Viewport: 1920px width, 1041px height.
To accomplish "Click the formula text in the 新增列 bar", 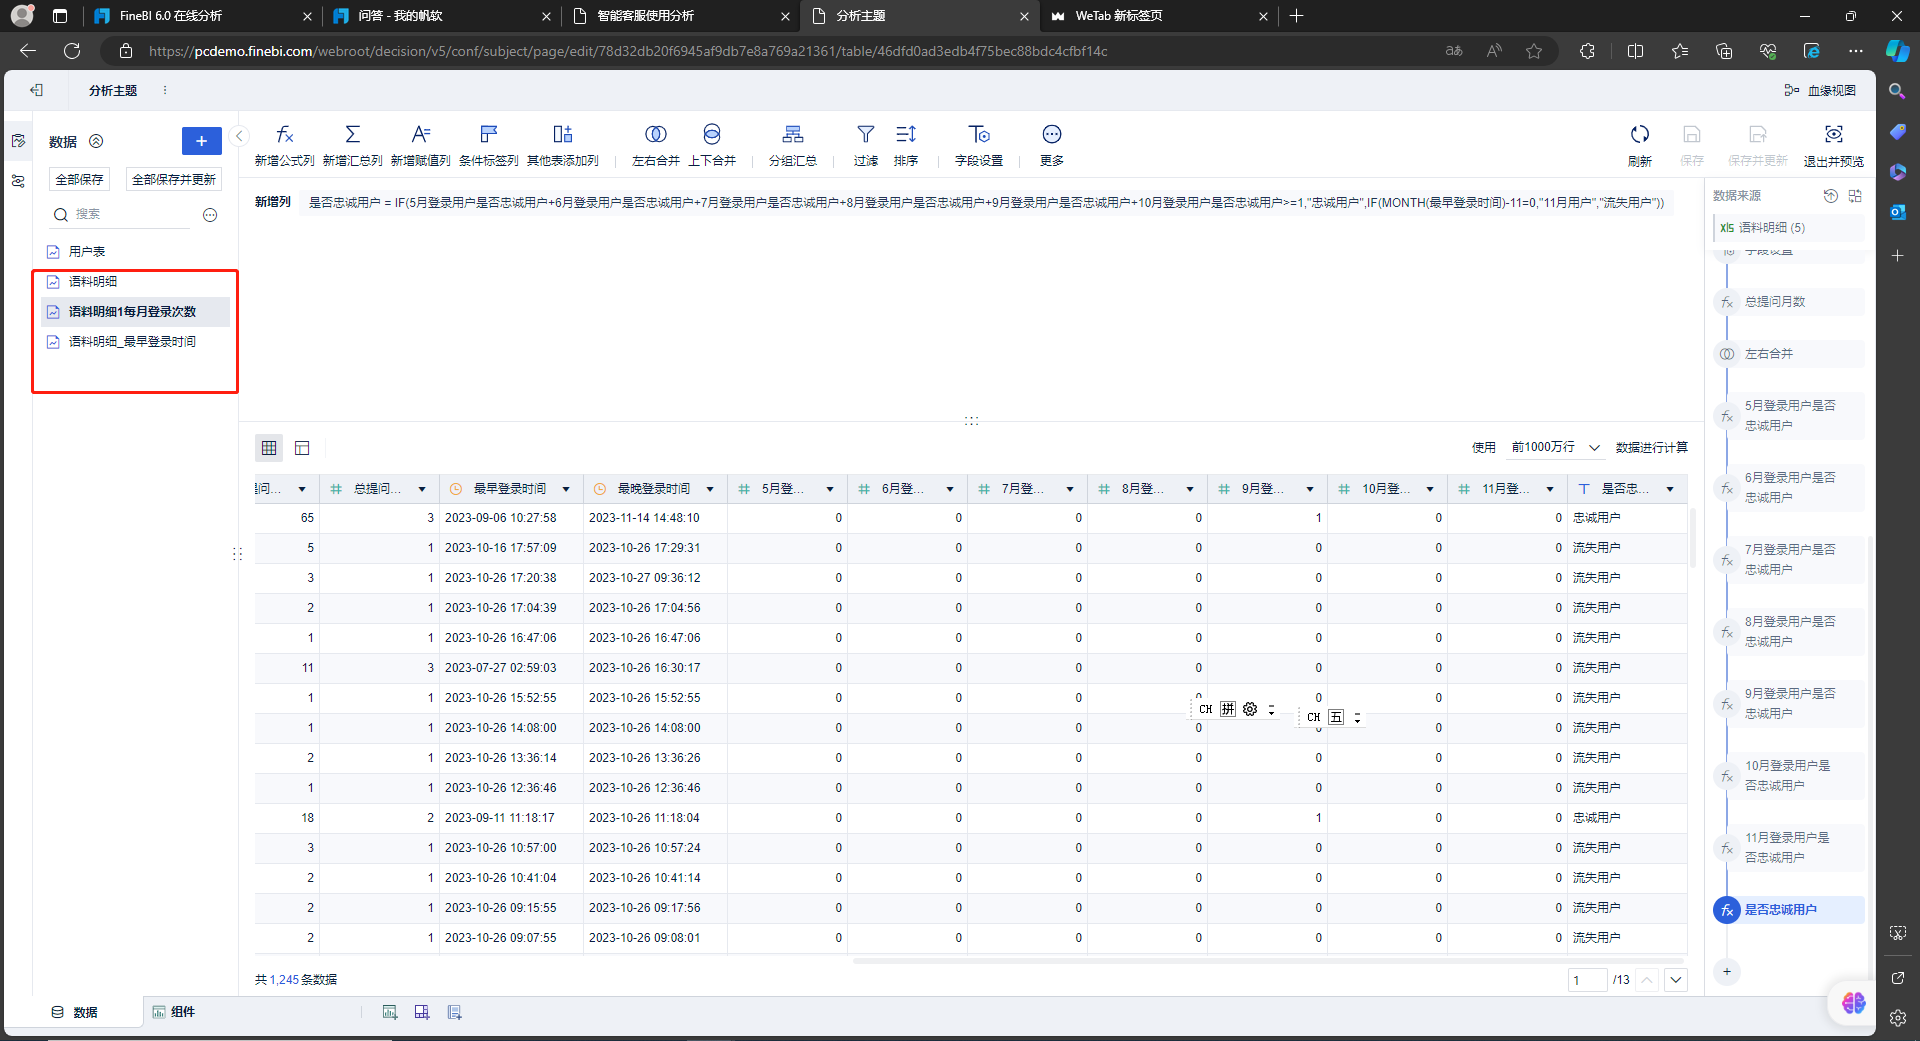I will click(986, 203).
